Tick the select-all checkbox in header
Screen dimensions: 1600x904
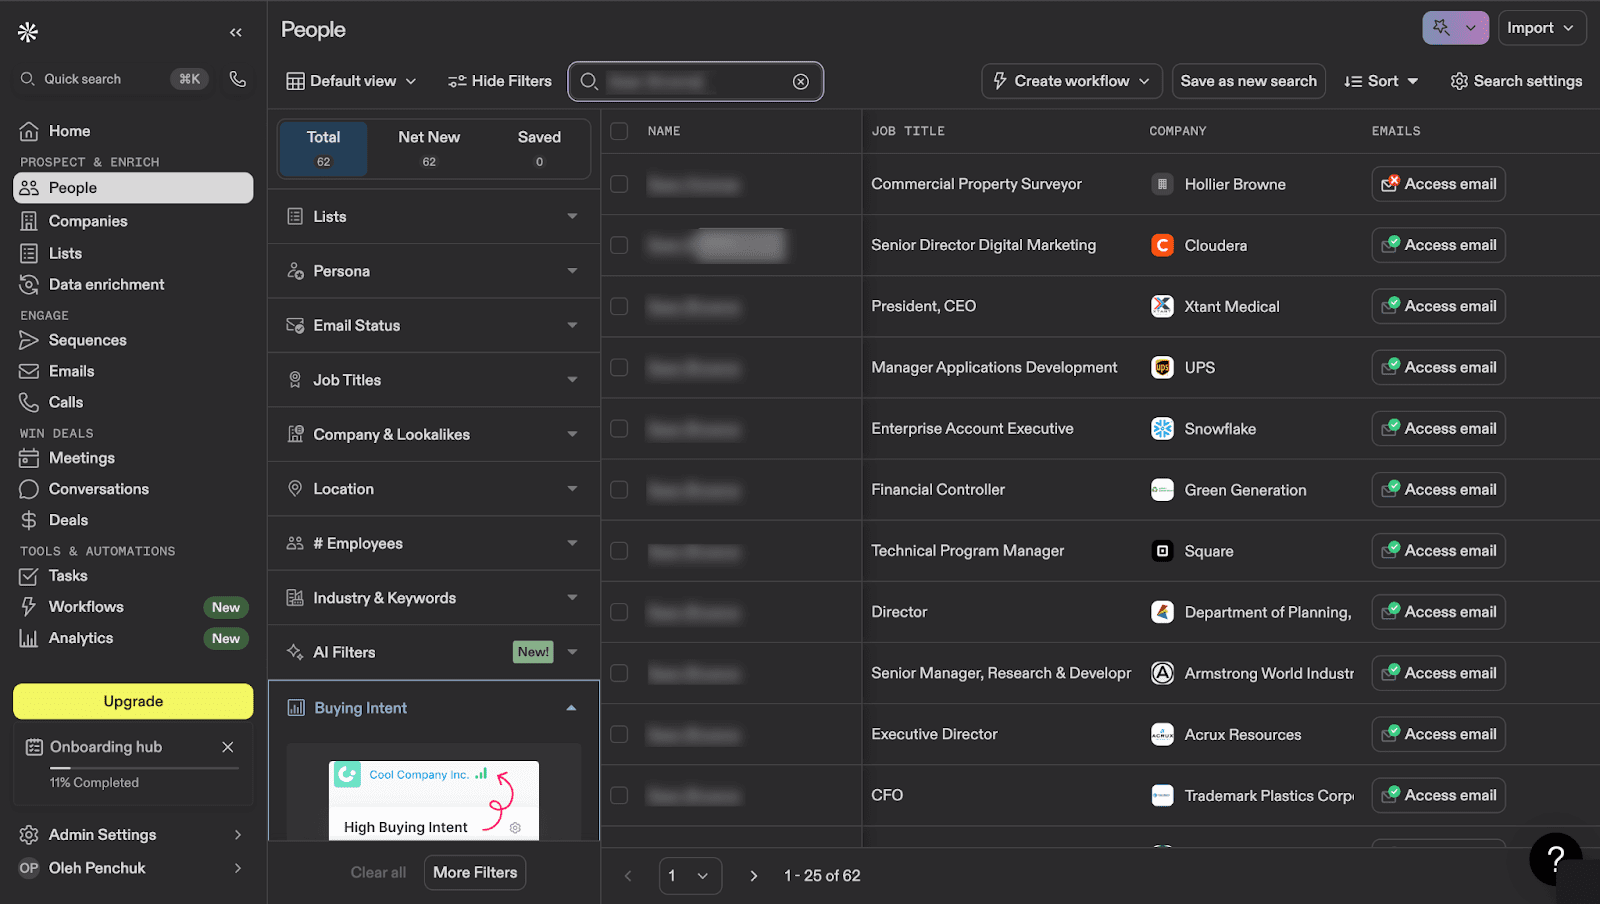click(619, 131)
